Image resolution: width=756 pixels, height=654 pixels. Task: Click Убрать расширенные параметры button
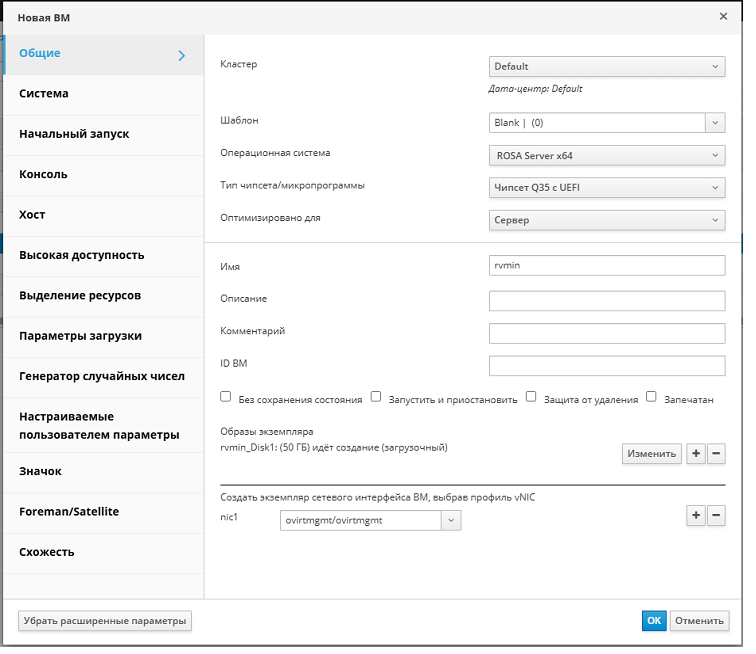(x=105, y=621)
